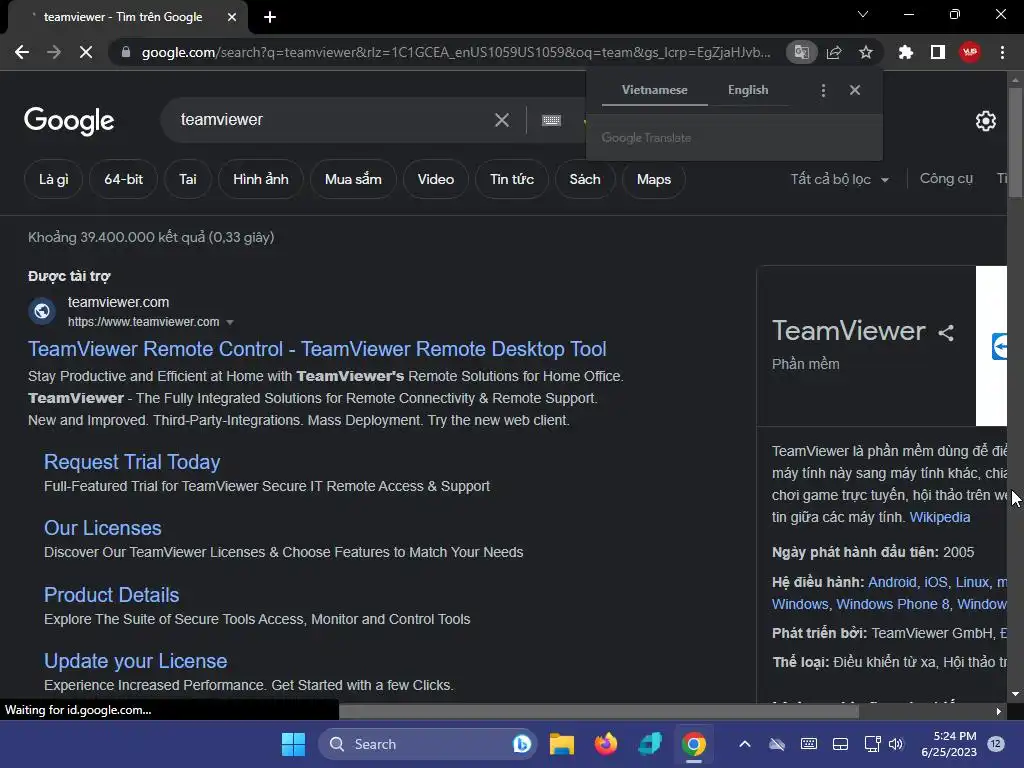Open the 'Update your License' sitelink
Screen dimensions: 1024x768
136,661
